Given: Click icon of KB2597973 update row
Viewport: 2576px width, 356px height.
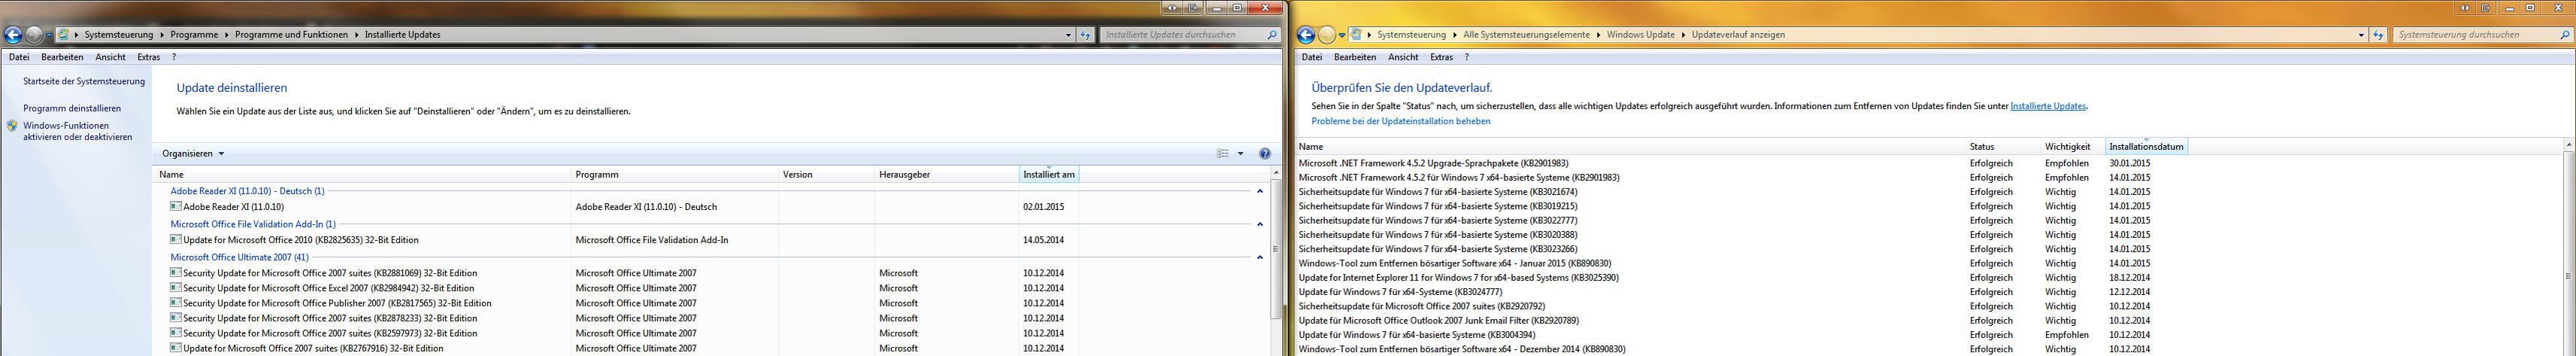Looking at the screenshot, I should (x=176, y=332).
